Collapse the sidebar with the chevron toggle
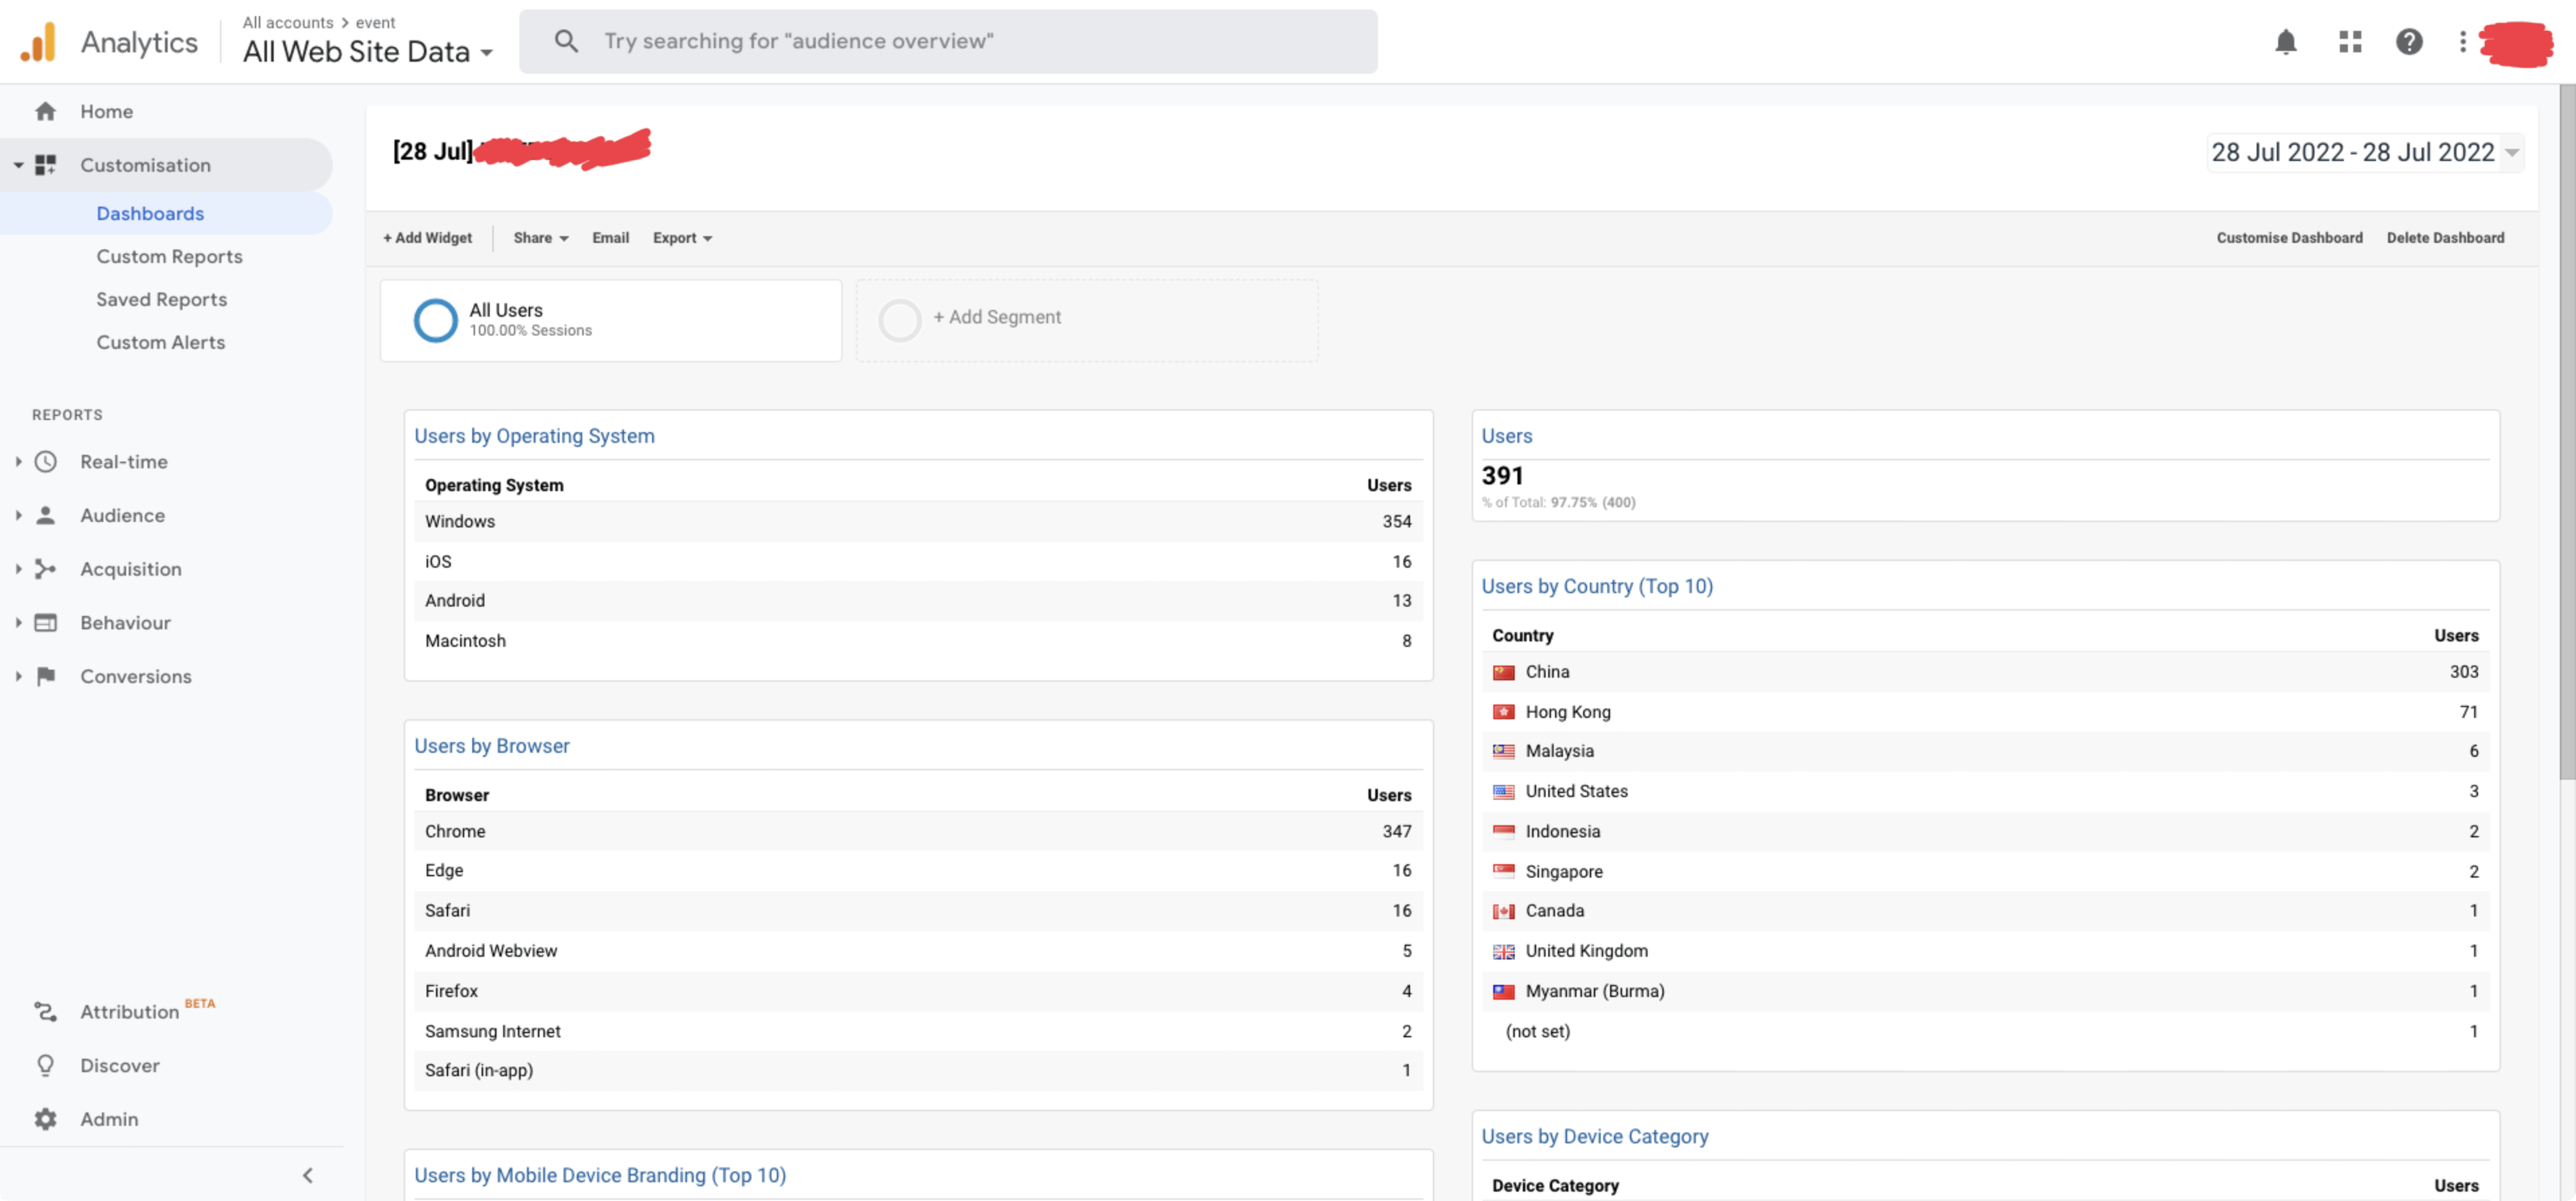 coord(307,1175)
